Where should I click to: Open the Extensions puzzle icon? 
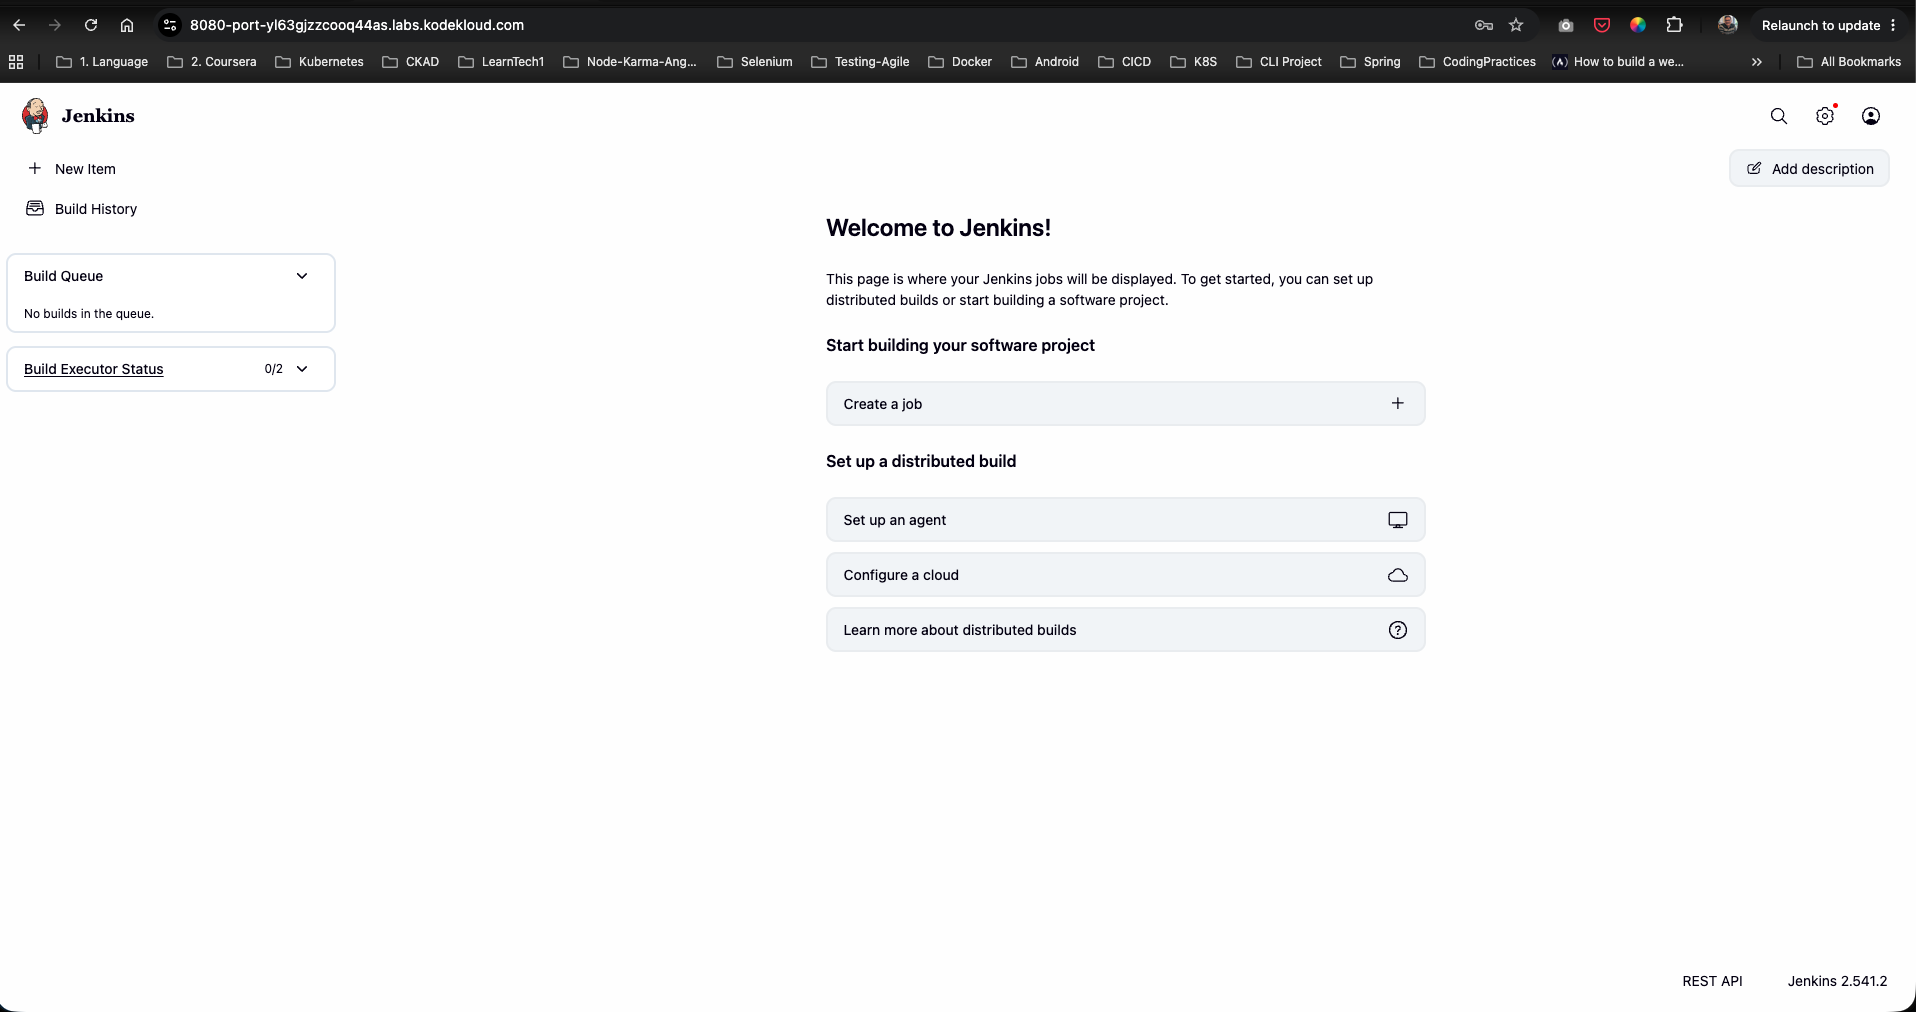(x=1674, y=25)
